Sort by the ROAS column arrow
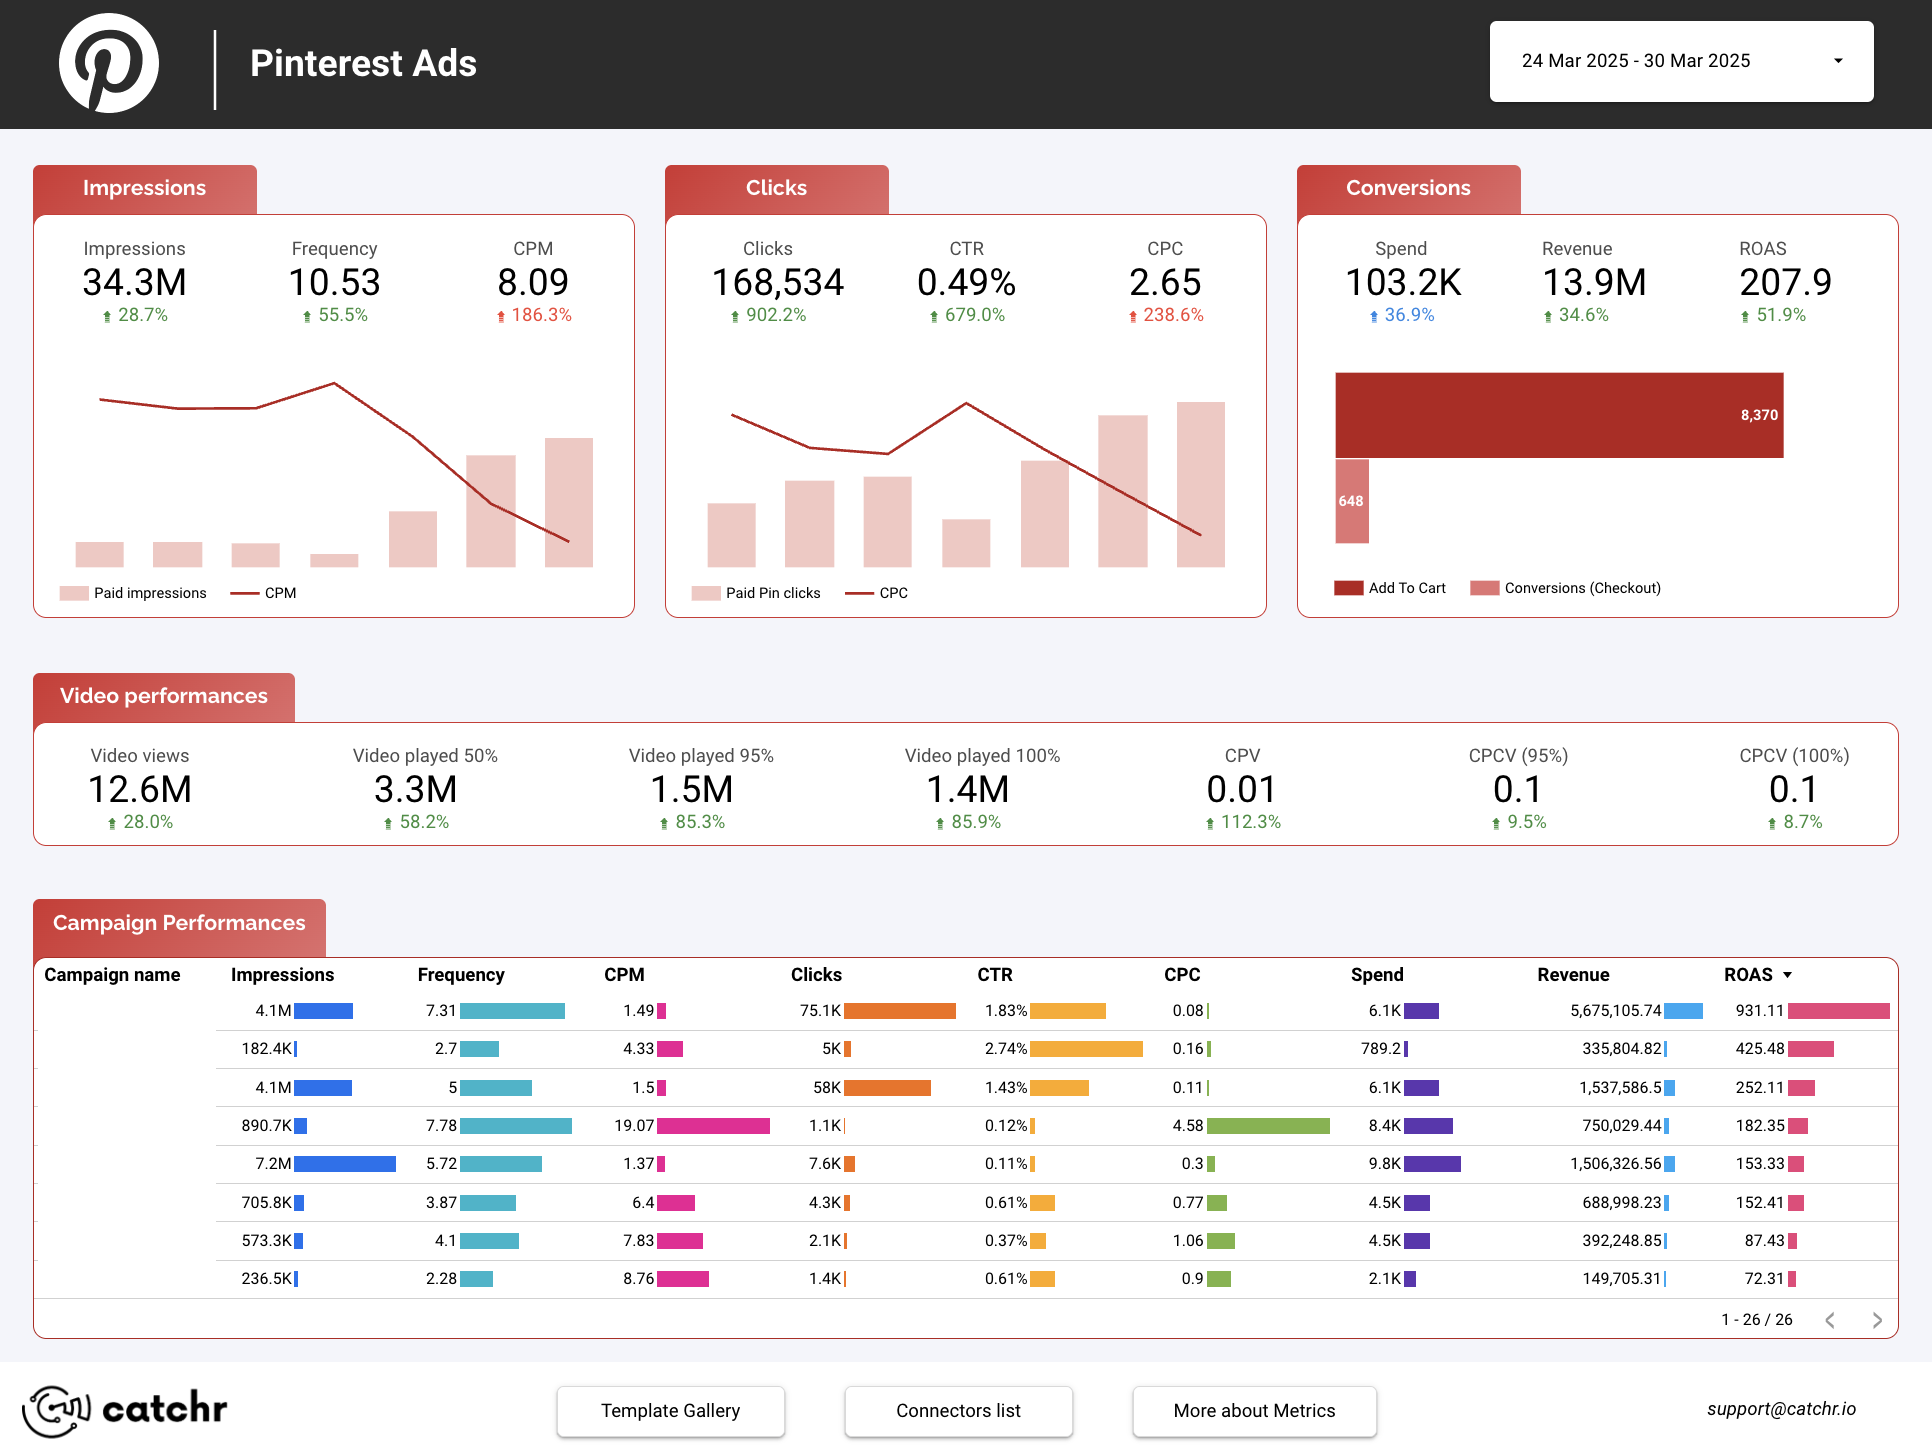Screen dimensions: 1932x1452 1787,975
